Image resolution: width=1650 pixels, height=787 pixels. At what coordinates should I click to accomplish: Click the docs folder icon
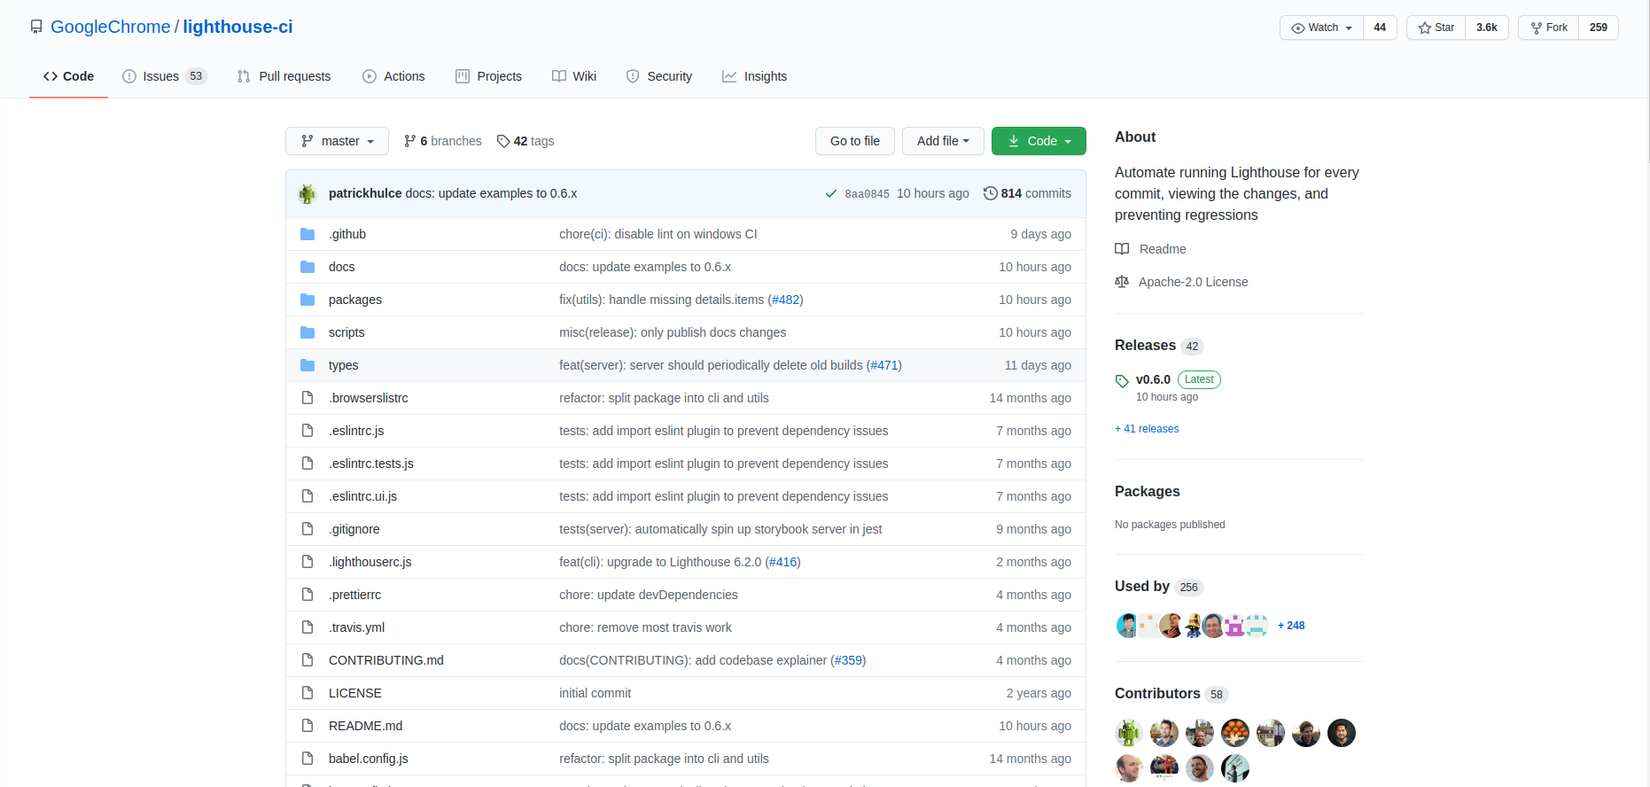307,267
